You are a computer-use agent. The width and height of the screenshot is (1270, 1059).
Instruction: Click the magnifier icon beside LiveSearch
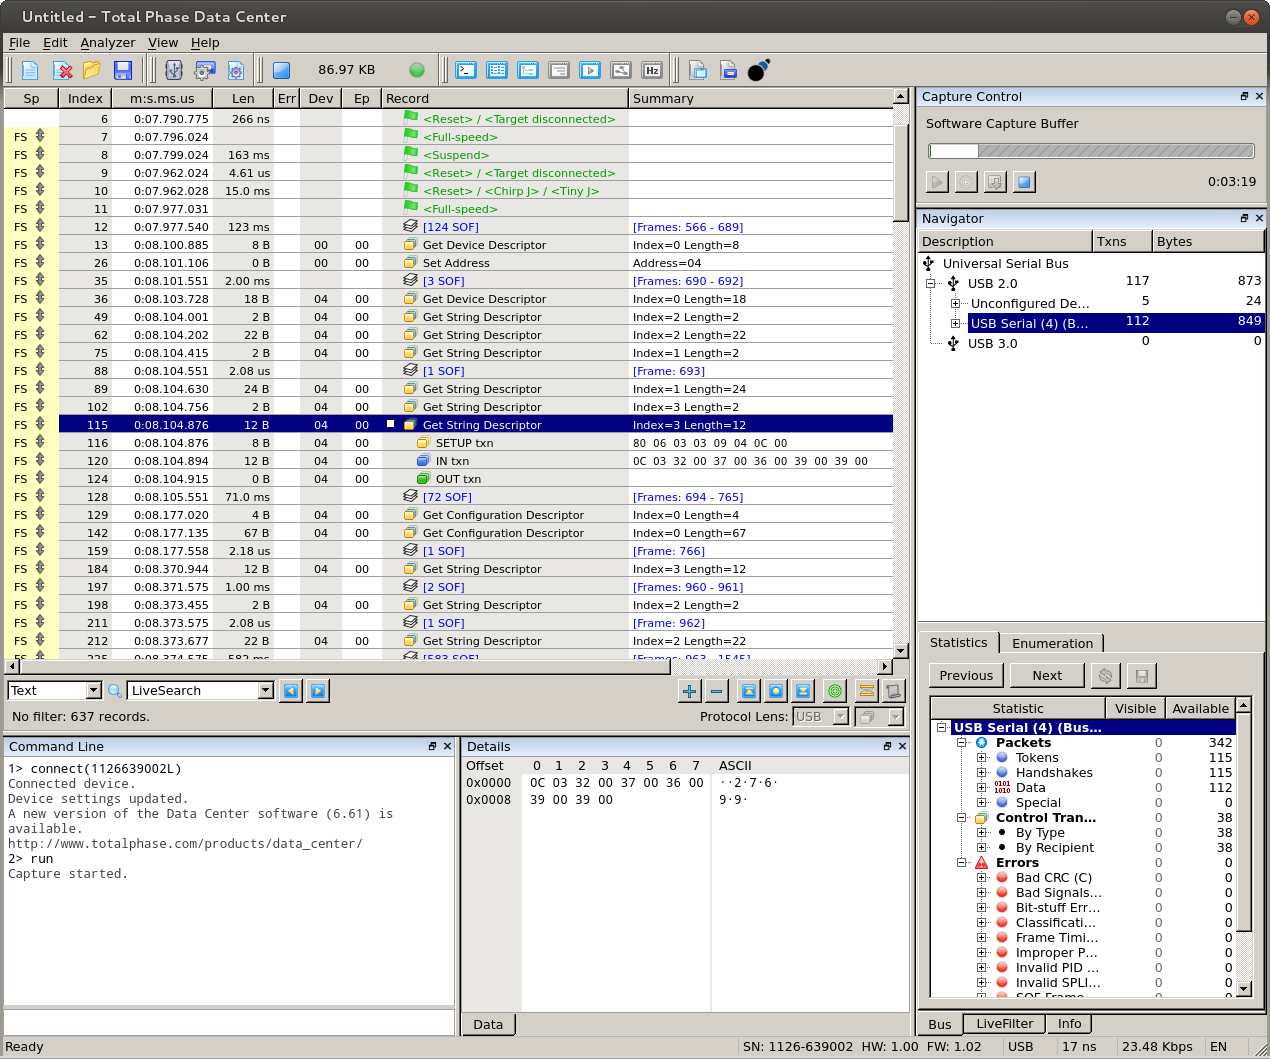pyautogui.click(x=115, y=691)
